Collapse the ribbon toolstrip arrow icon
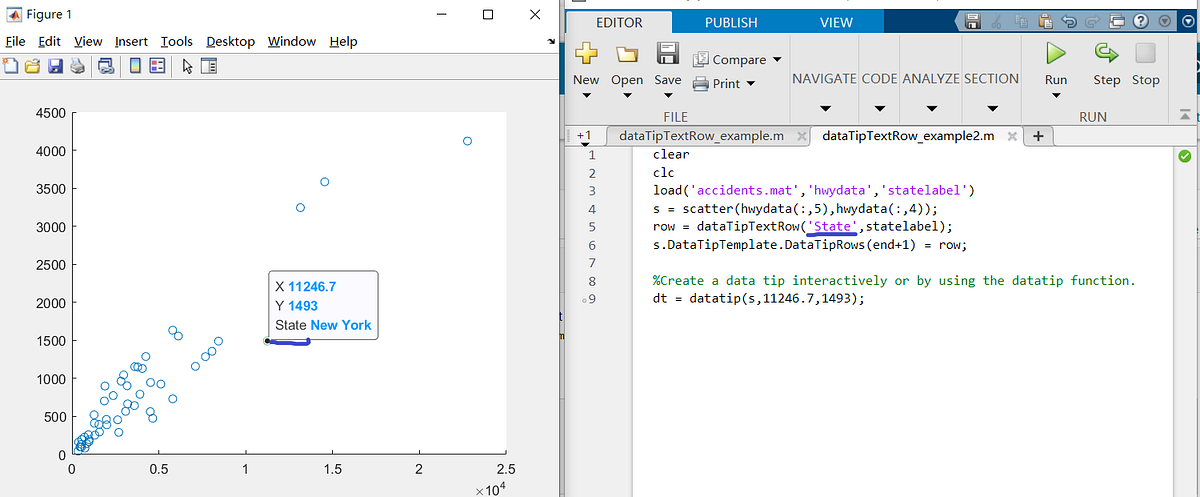Screen dimensions: 1200x497 click(x=1187, y=116)
